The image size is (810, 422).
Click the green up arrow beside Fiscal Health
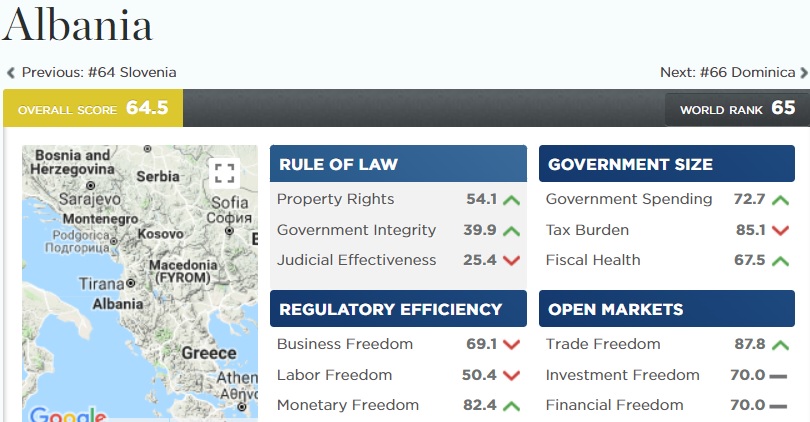coord(781,260)
